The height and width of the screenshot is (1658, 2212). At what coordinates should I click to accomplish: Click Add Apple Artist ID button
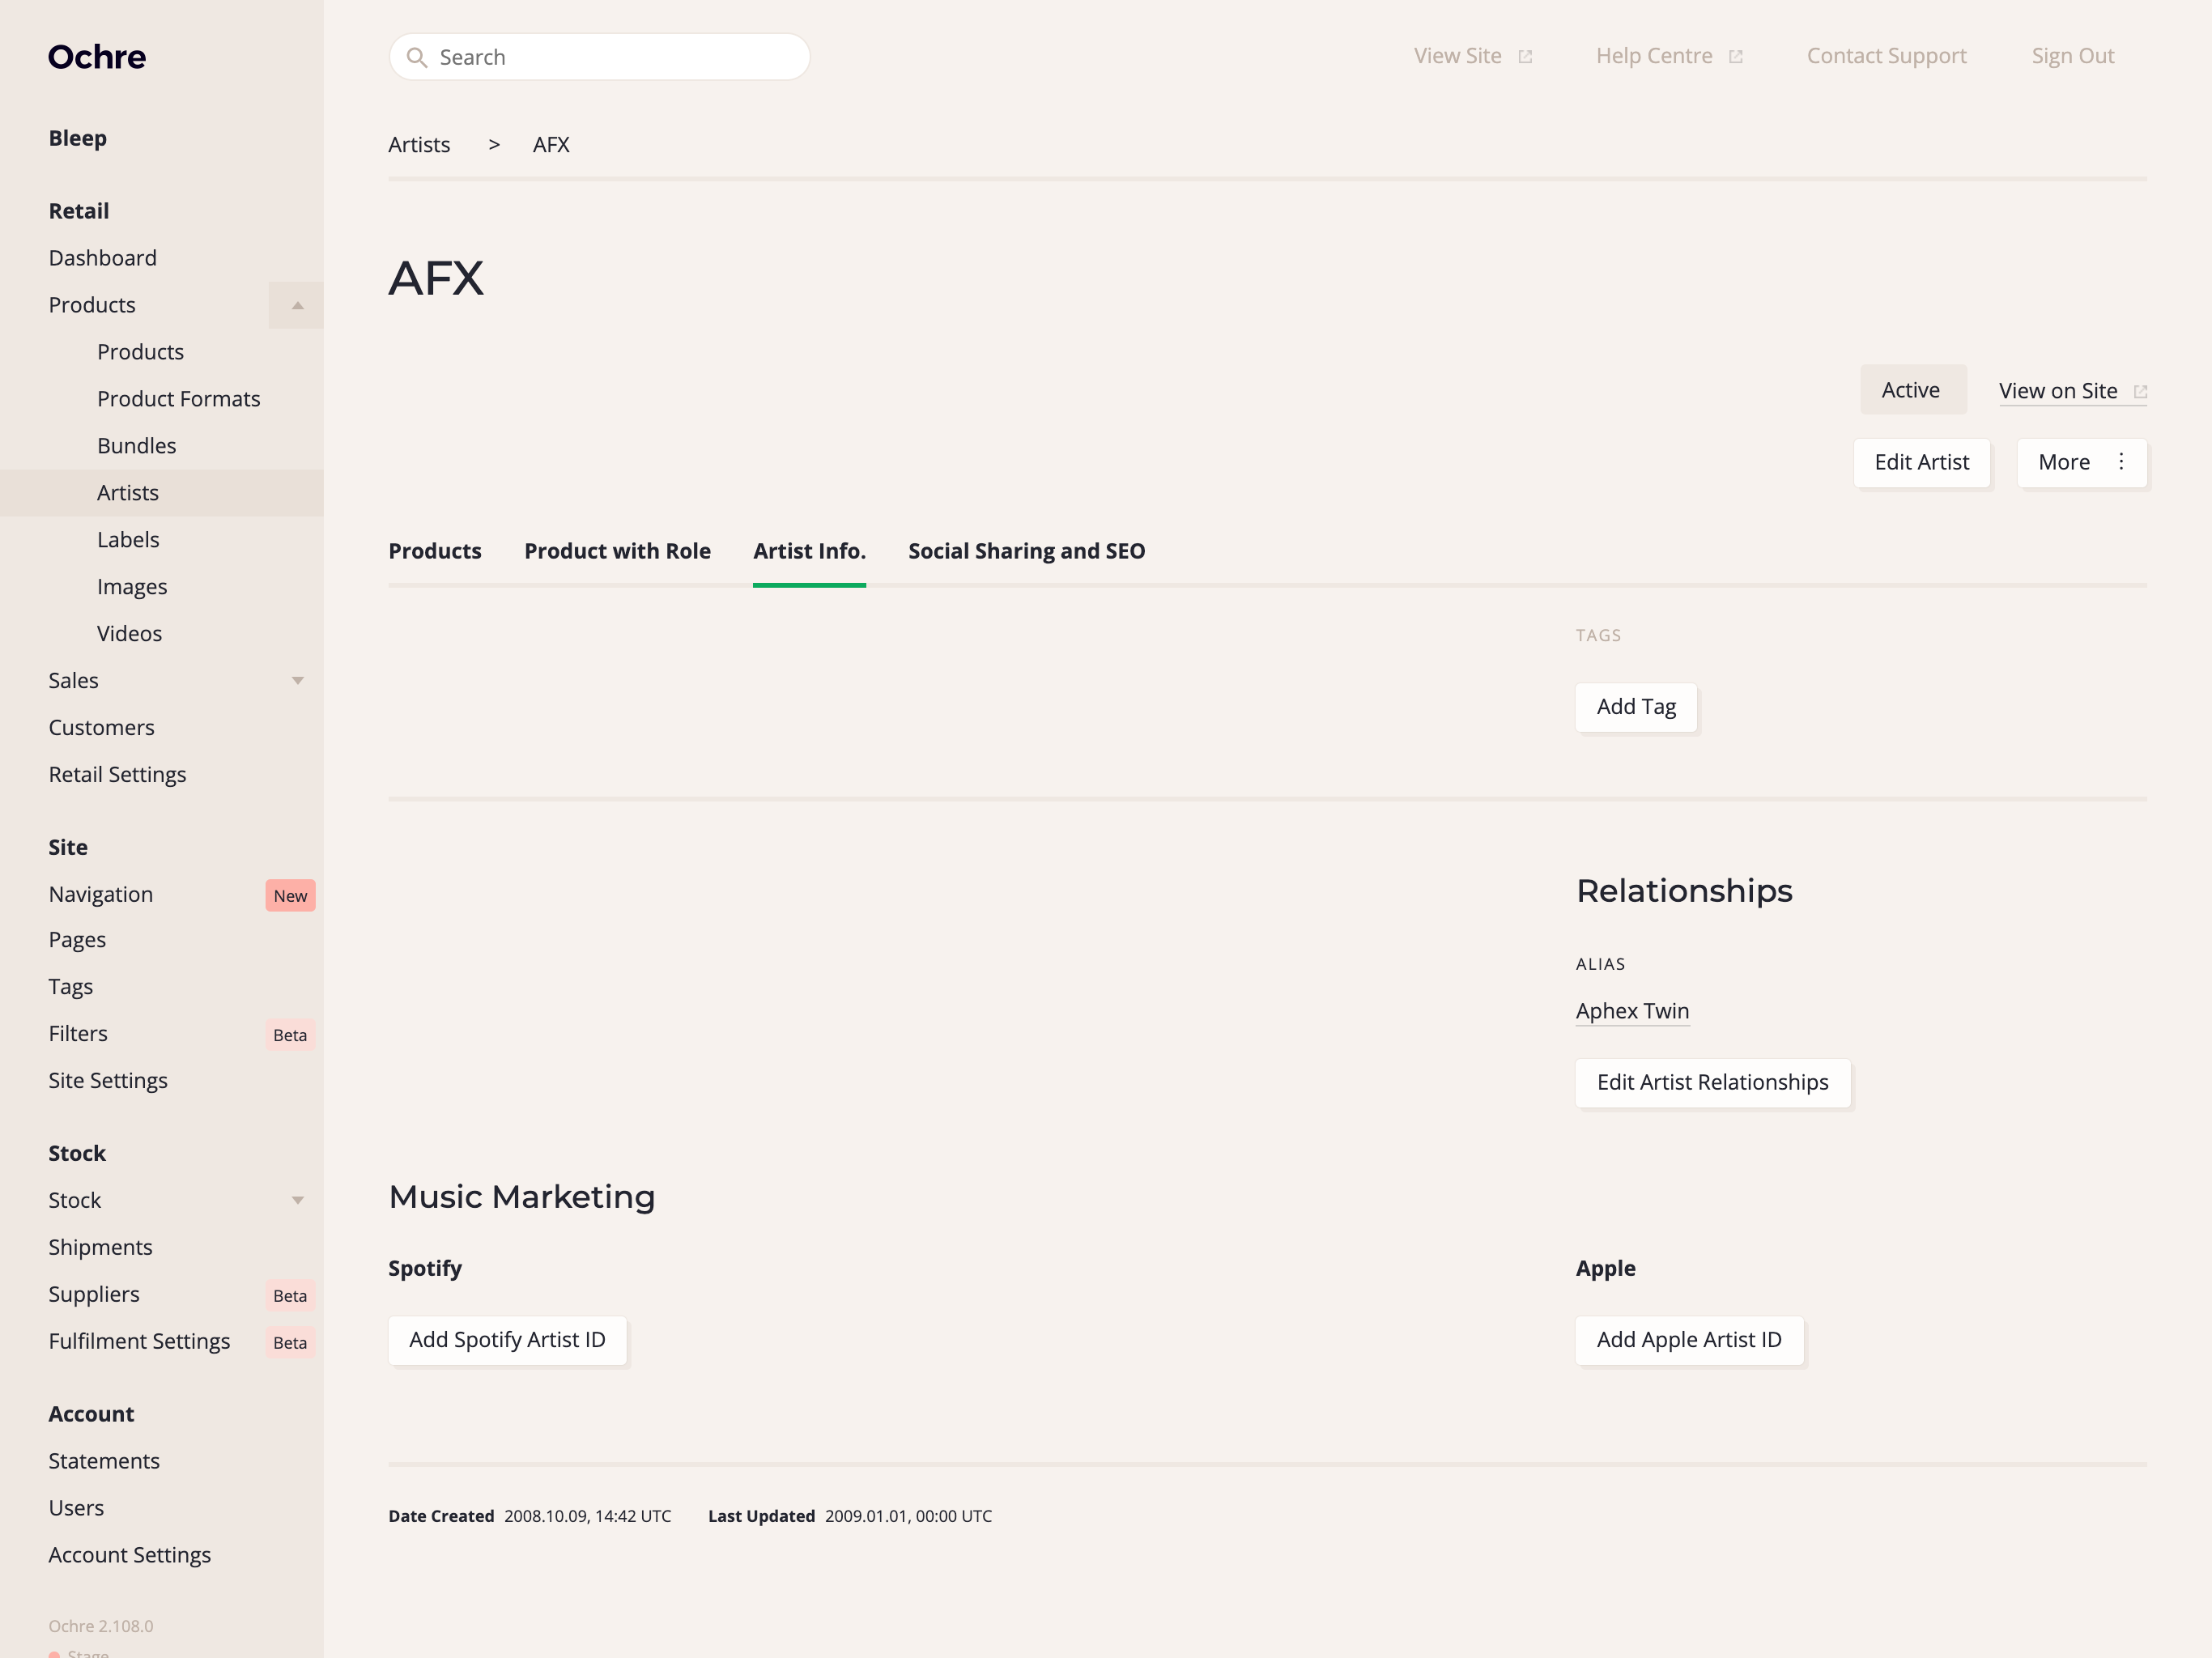coord(1688,1340)
